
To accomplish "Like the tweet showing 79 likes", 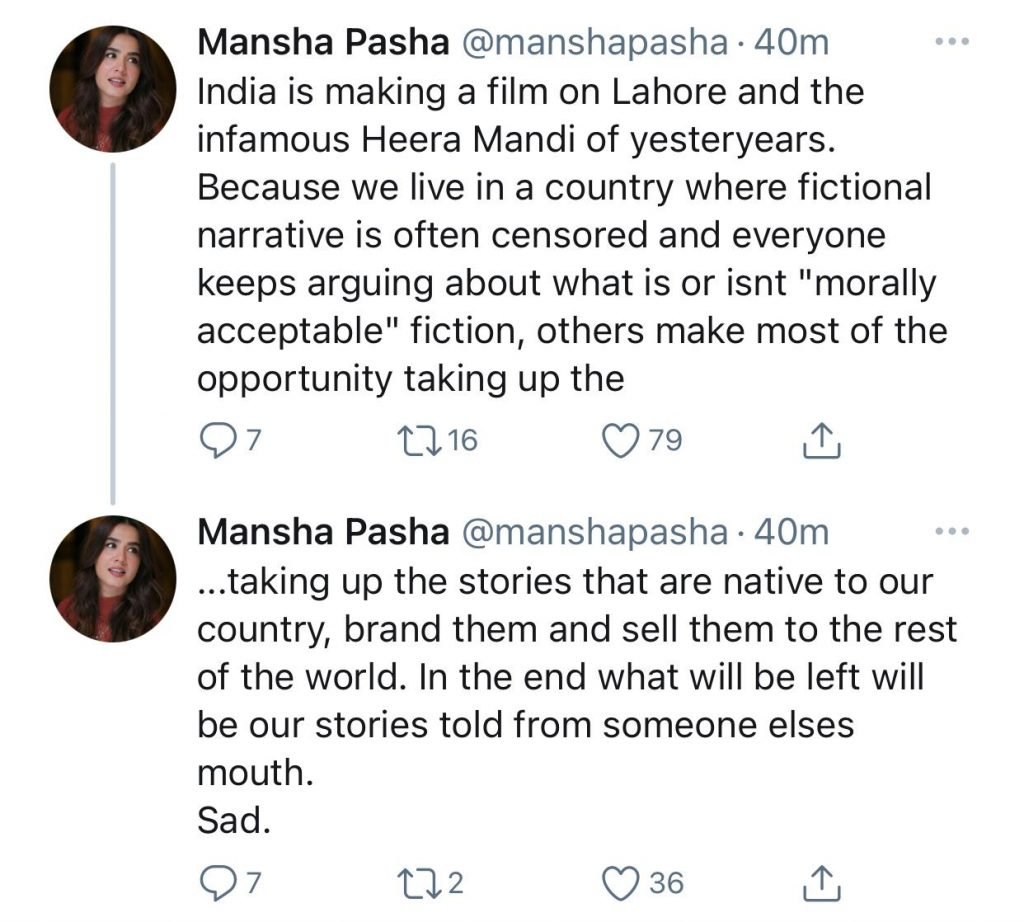I will pos(621,441).
